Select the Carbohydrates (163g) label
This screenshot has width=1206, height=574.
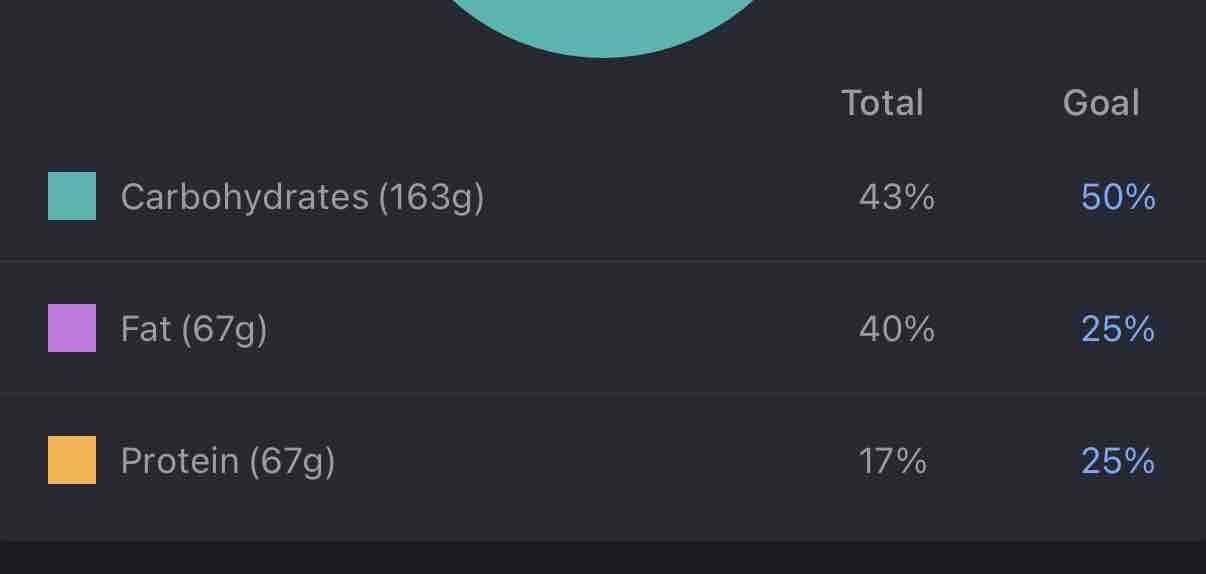point(302,198)
